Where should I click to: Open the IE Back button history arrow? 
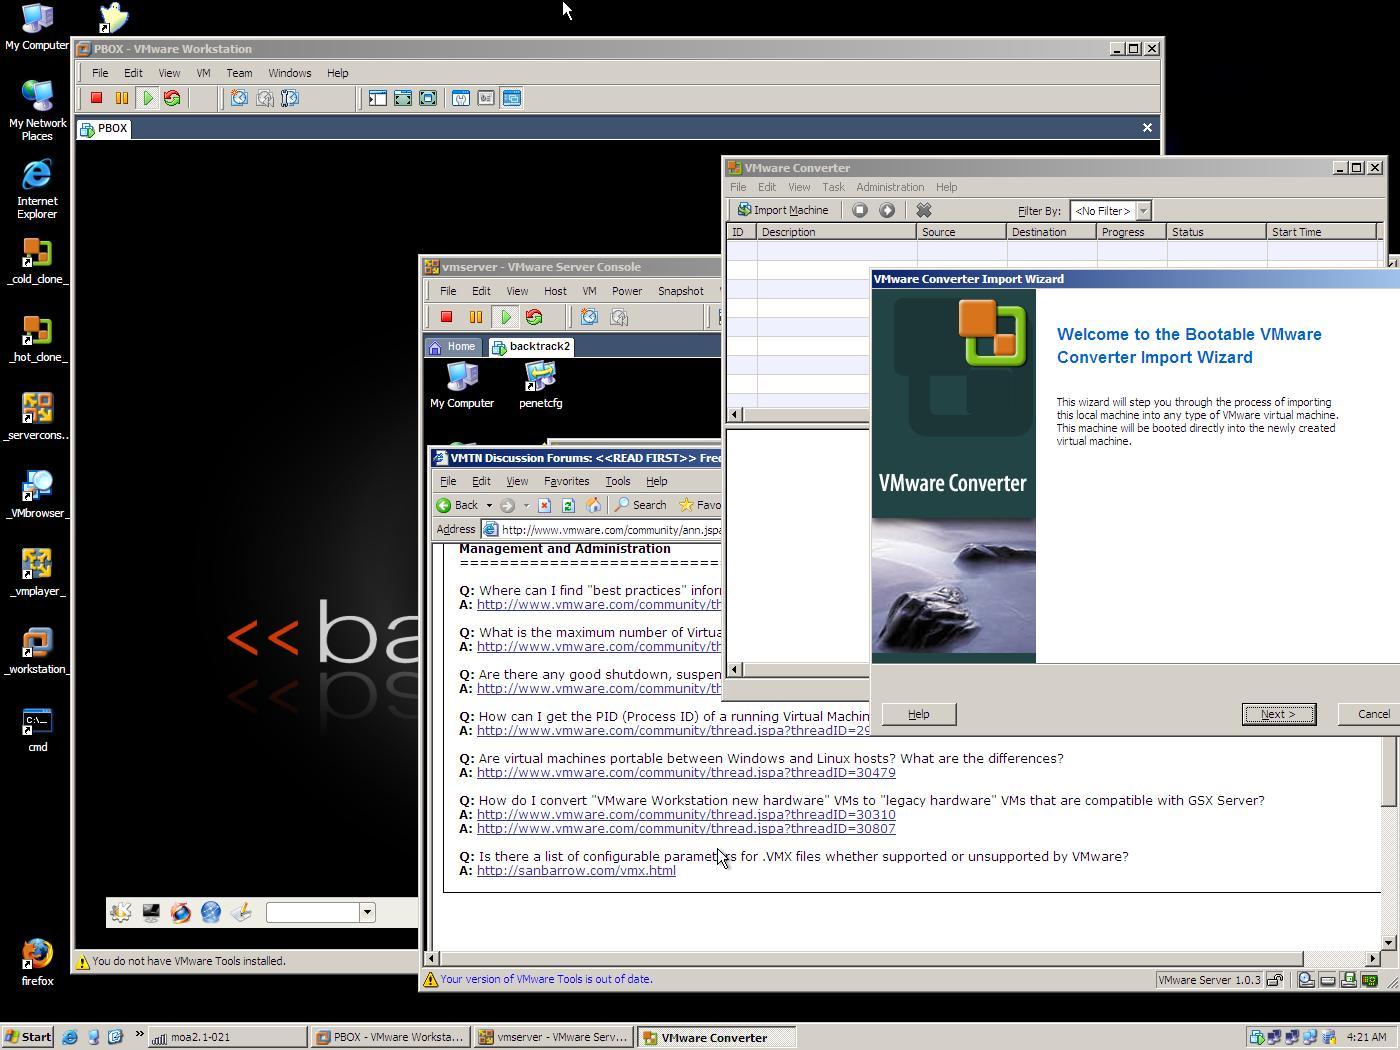pos(489,505)
